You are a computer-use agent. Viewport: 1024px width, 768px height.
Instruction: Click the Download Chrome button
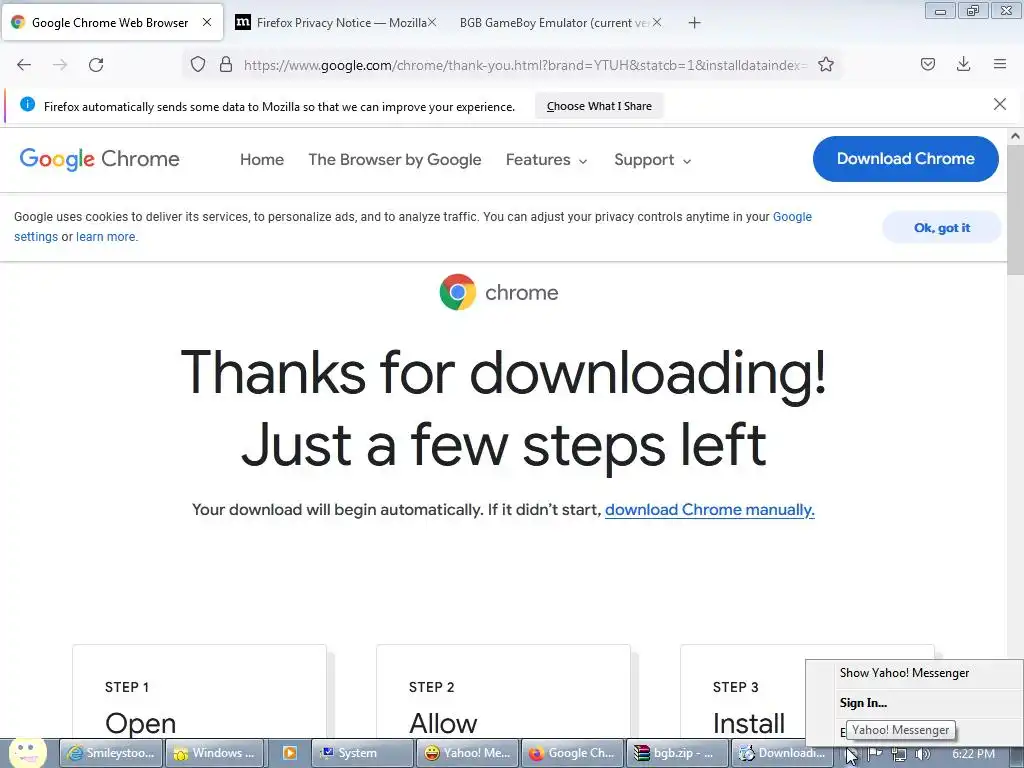click(x=905, y=159)
